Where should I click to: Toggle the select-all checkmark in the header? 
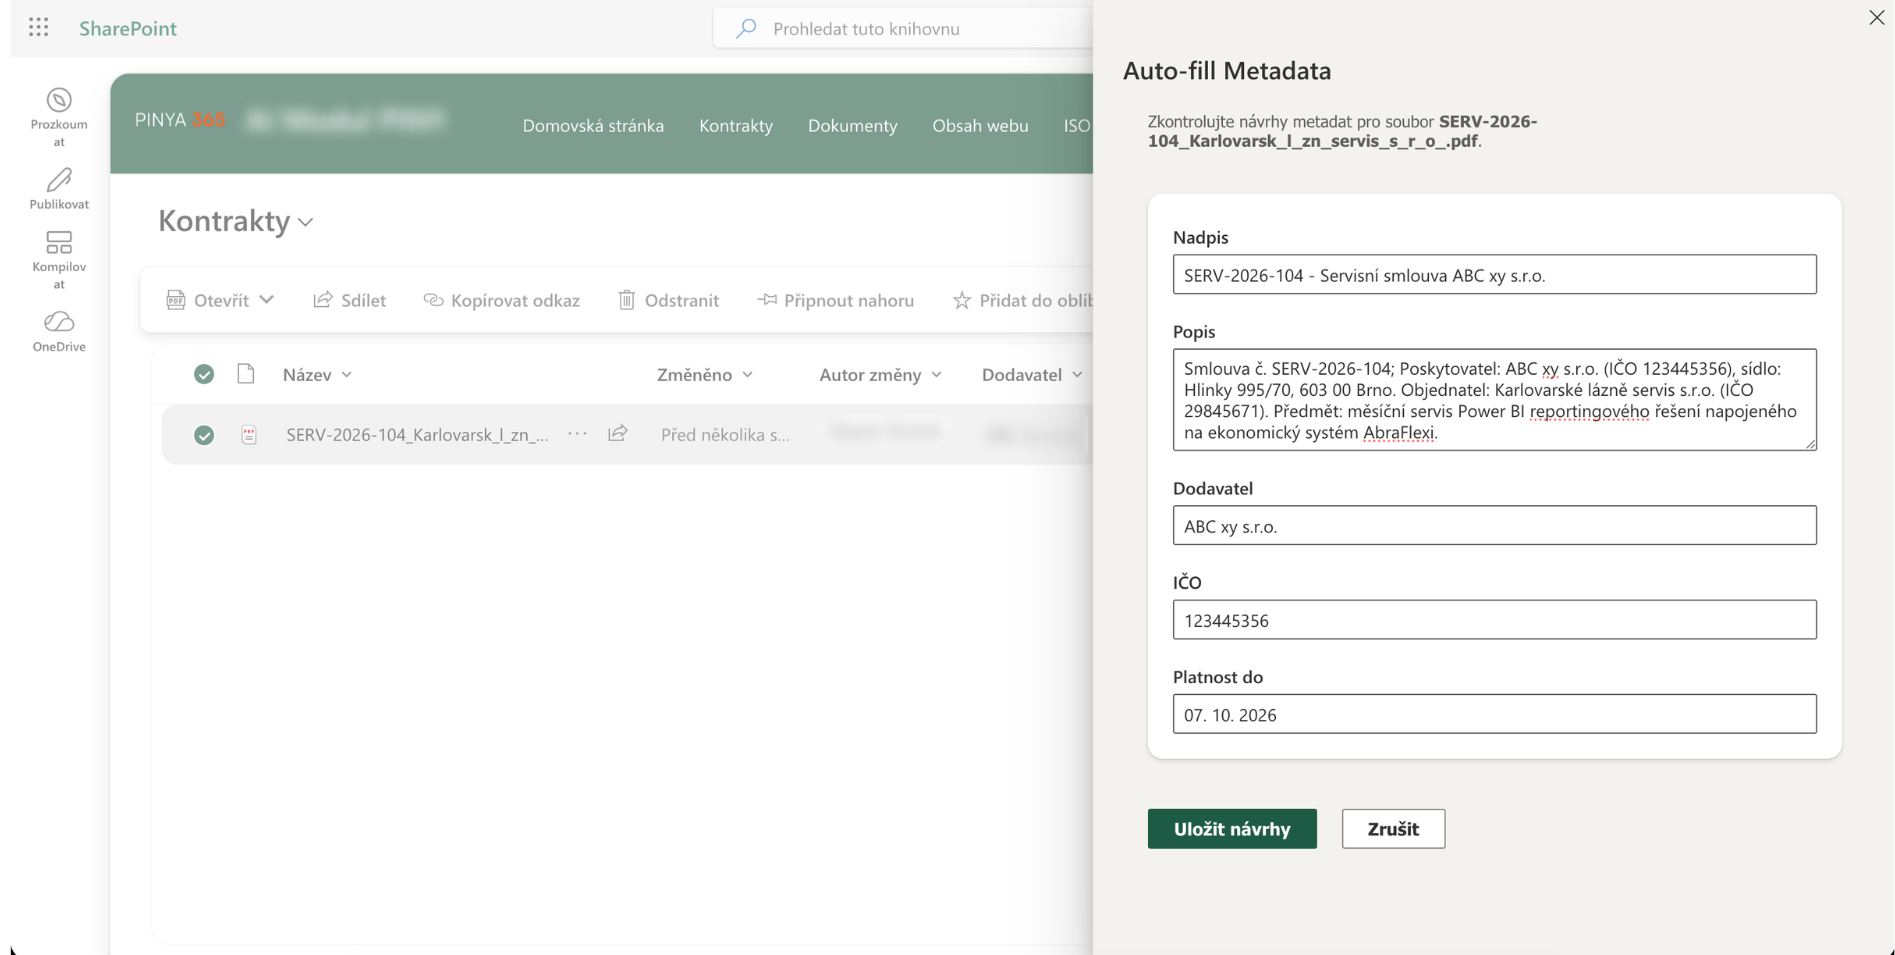click(x=204, y=374)
